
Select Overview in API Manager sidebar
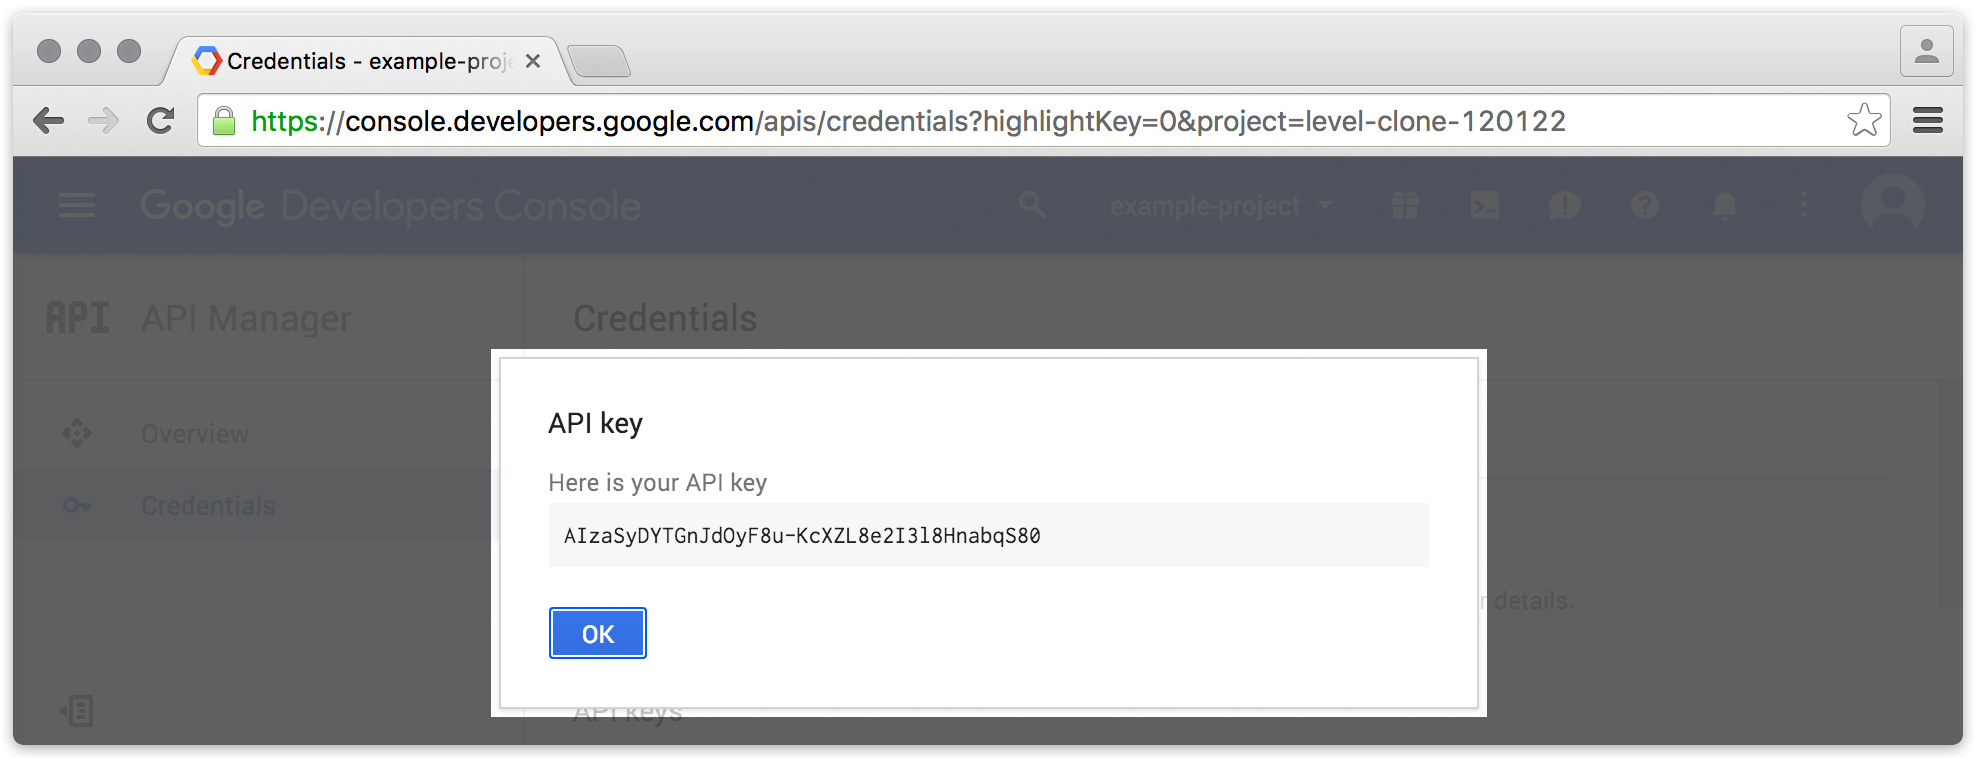click(195, 434)
